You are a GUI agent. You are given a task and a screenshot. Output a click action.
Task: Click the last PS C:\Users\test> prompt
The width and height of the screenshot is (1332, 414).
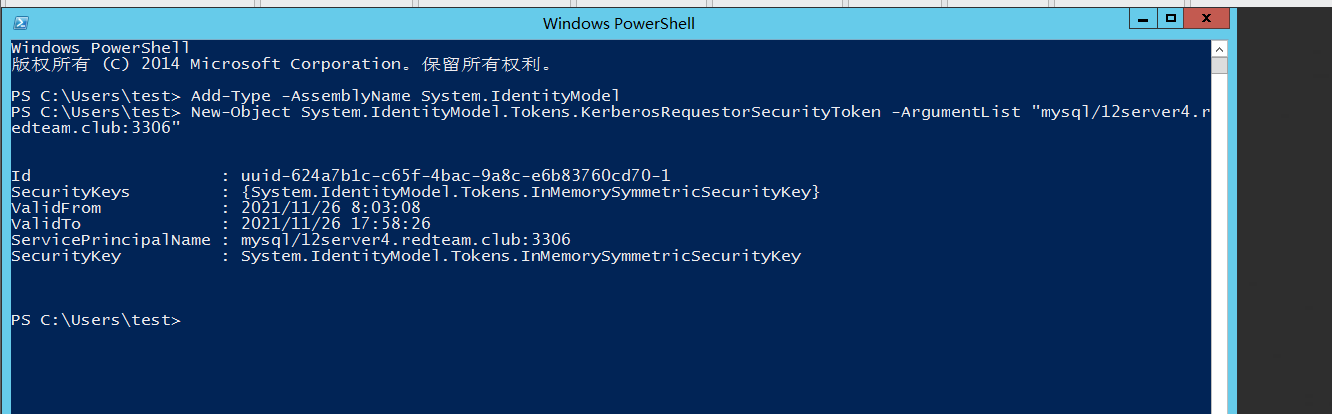96,320
